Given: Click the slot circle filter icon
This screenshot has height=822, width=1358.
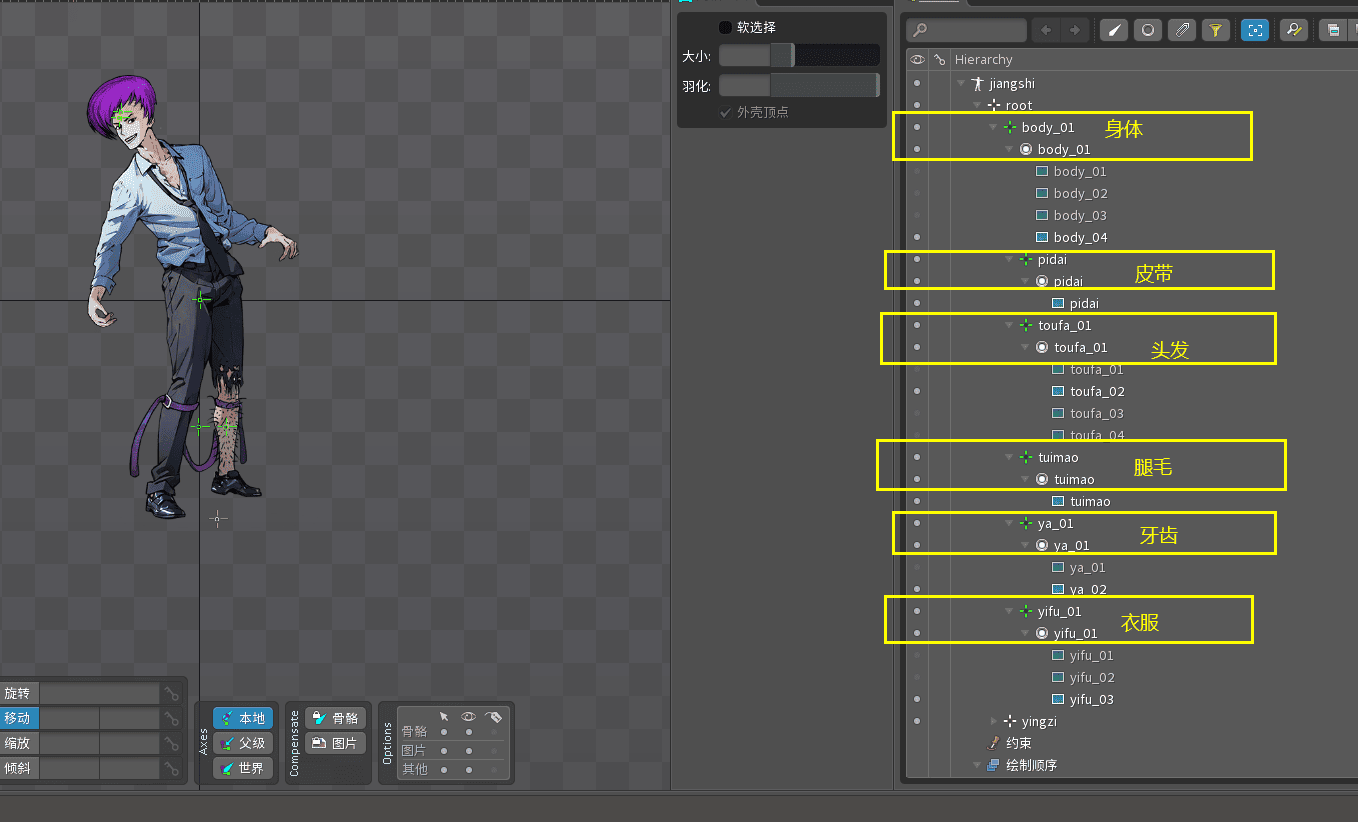Looking at the screenshot, I should pyautogui.click(x=1148, y=30).
